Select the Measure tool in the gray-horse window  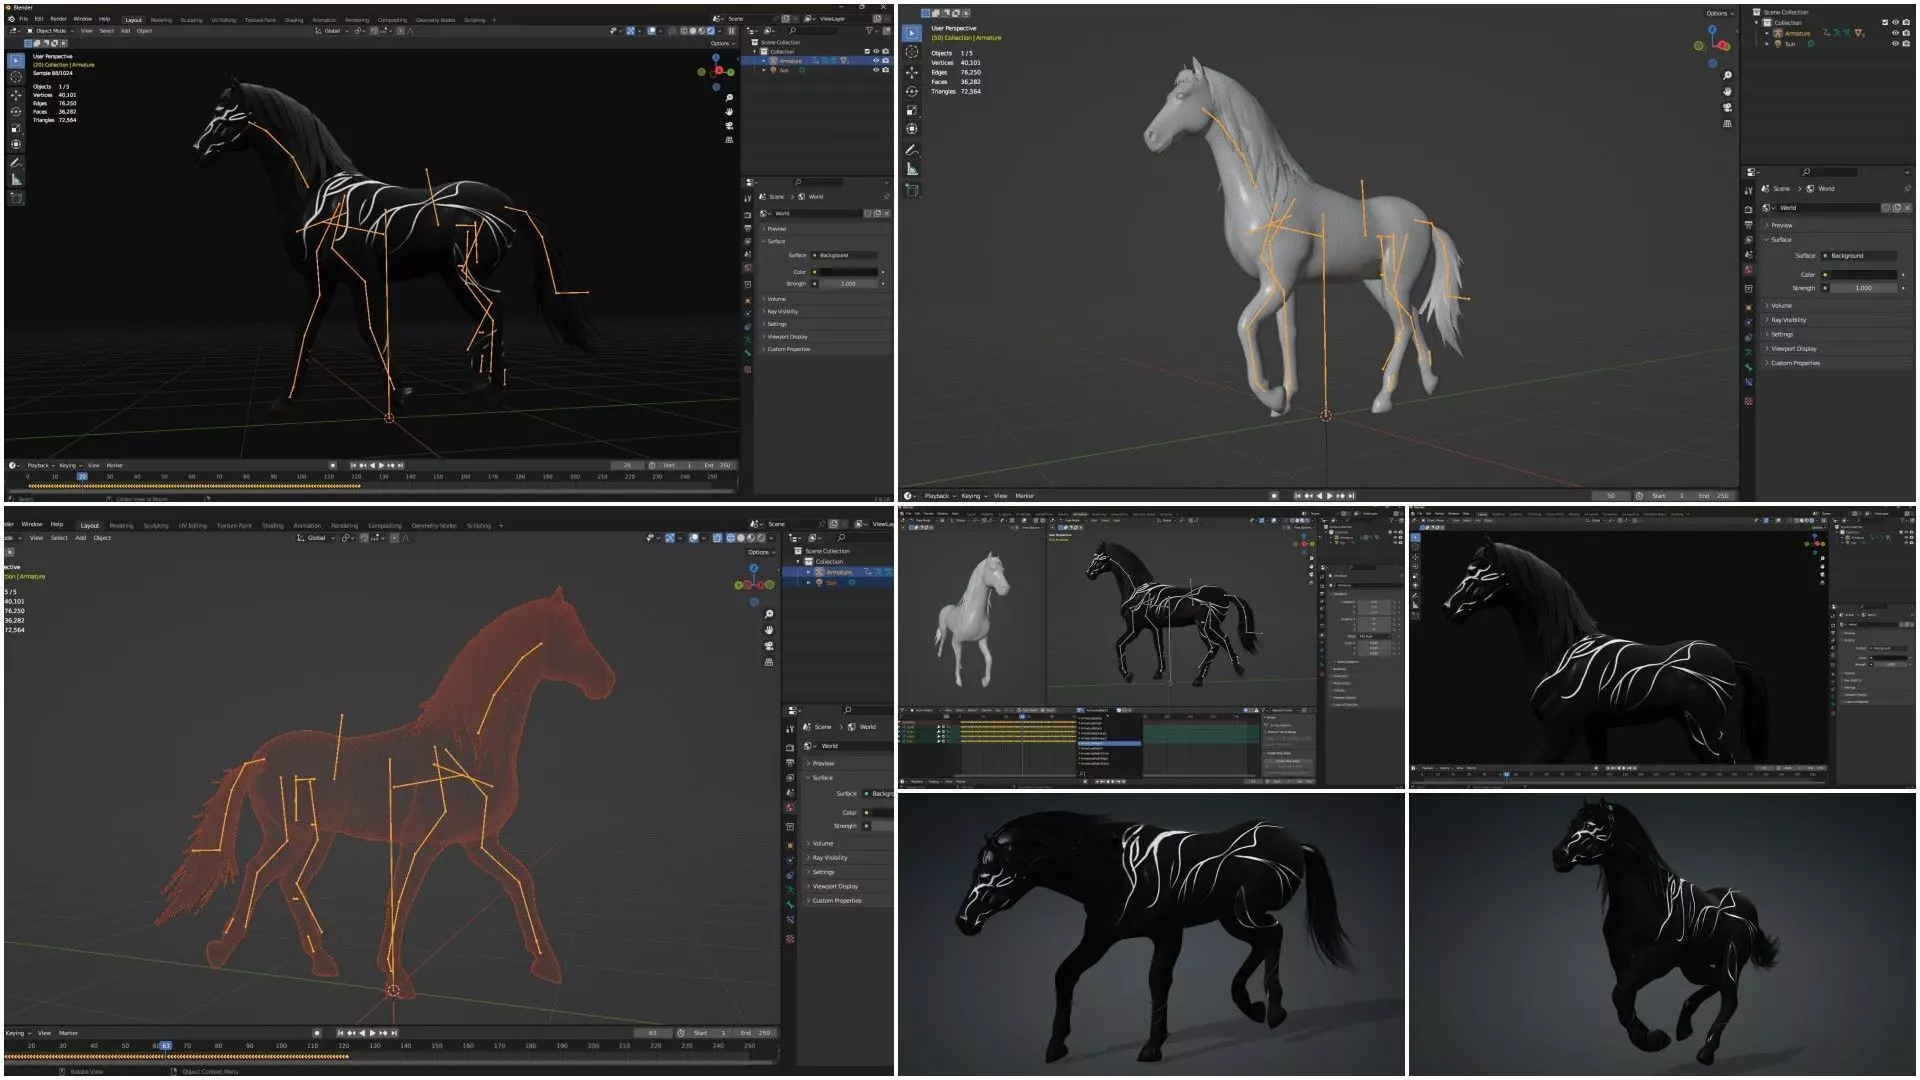911,169
